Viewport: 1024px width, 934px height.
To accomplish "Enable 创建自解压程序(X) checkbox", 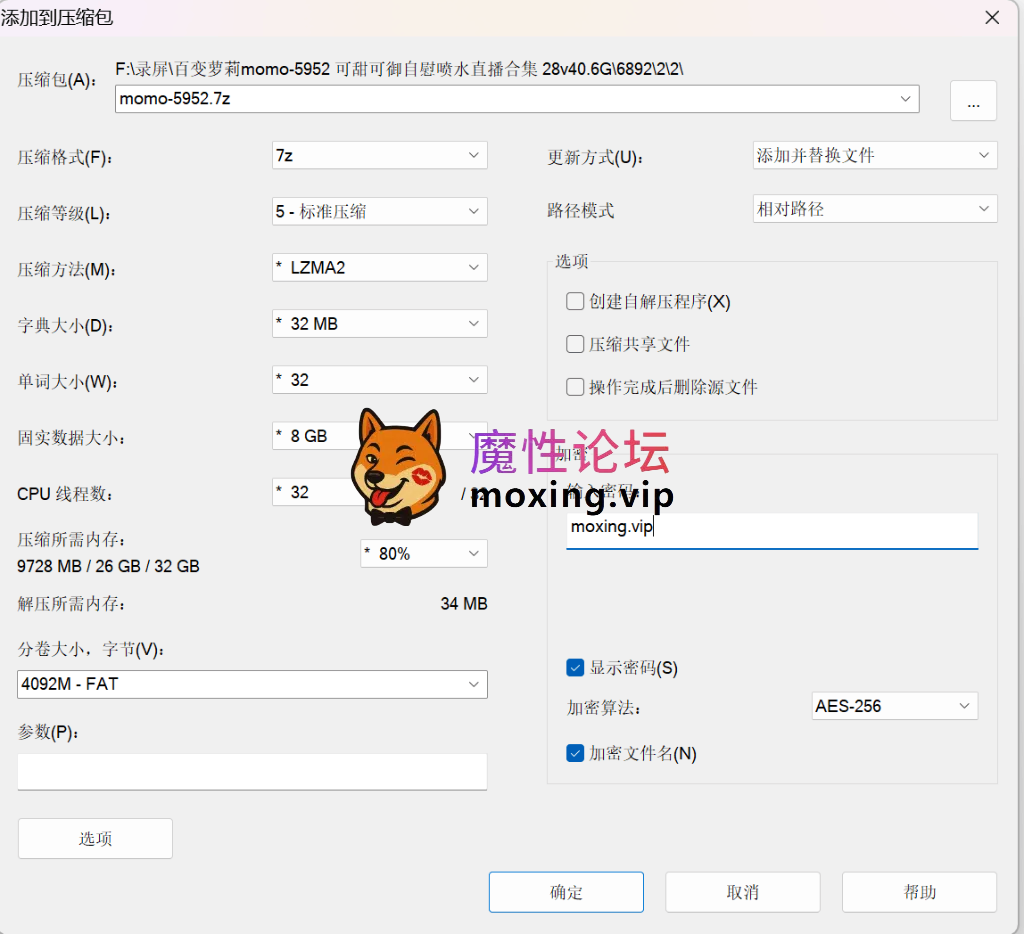I will tap(575, 302).
